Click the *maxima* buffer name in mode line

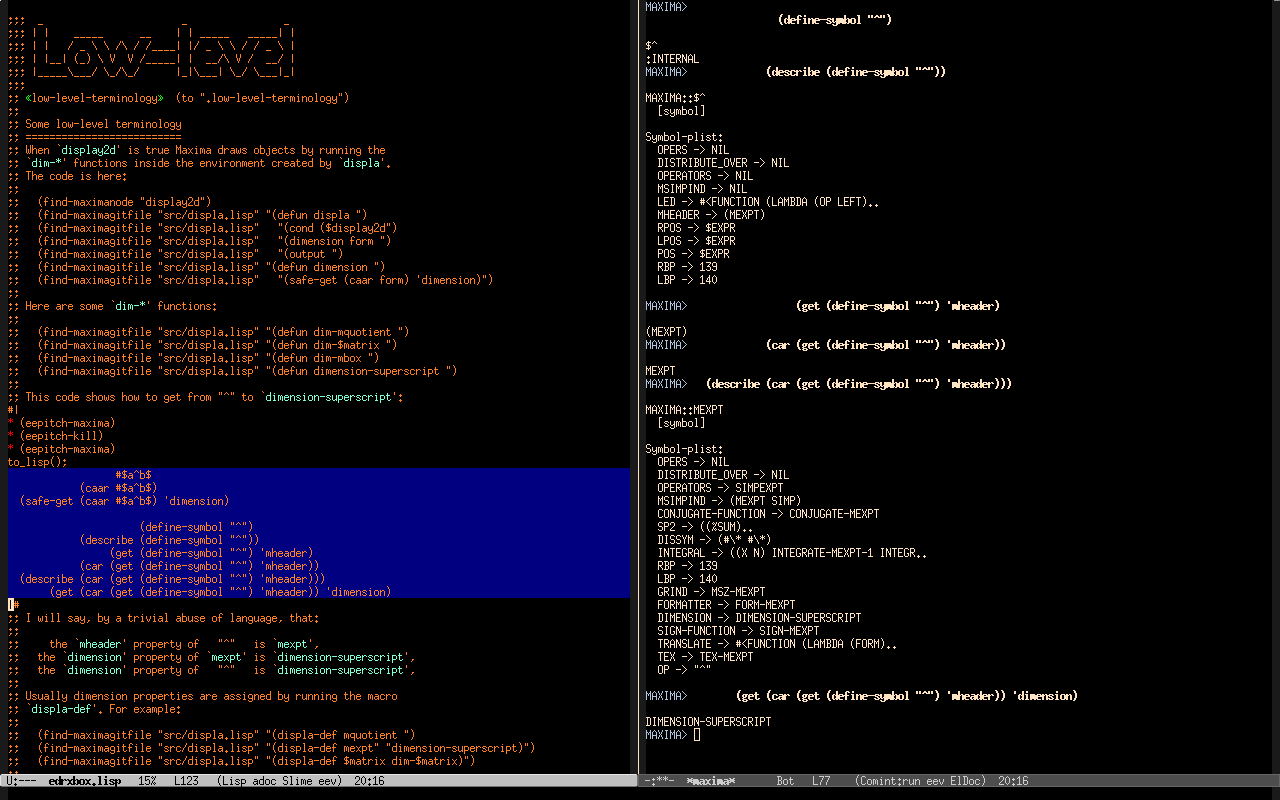coord(710,781)
